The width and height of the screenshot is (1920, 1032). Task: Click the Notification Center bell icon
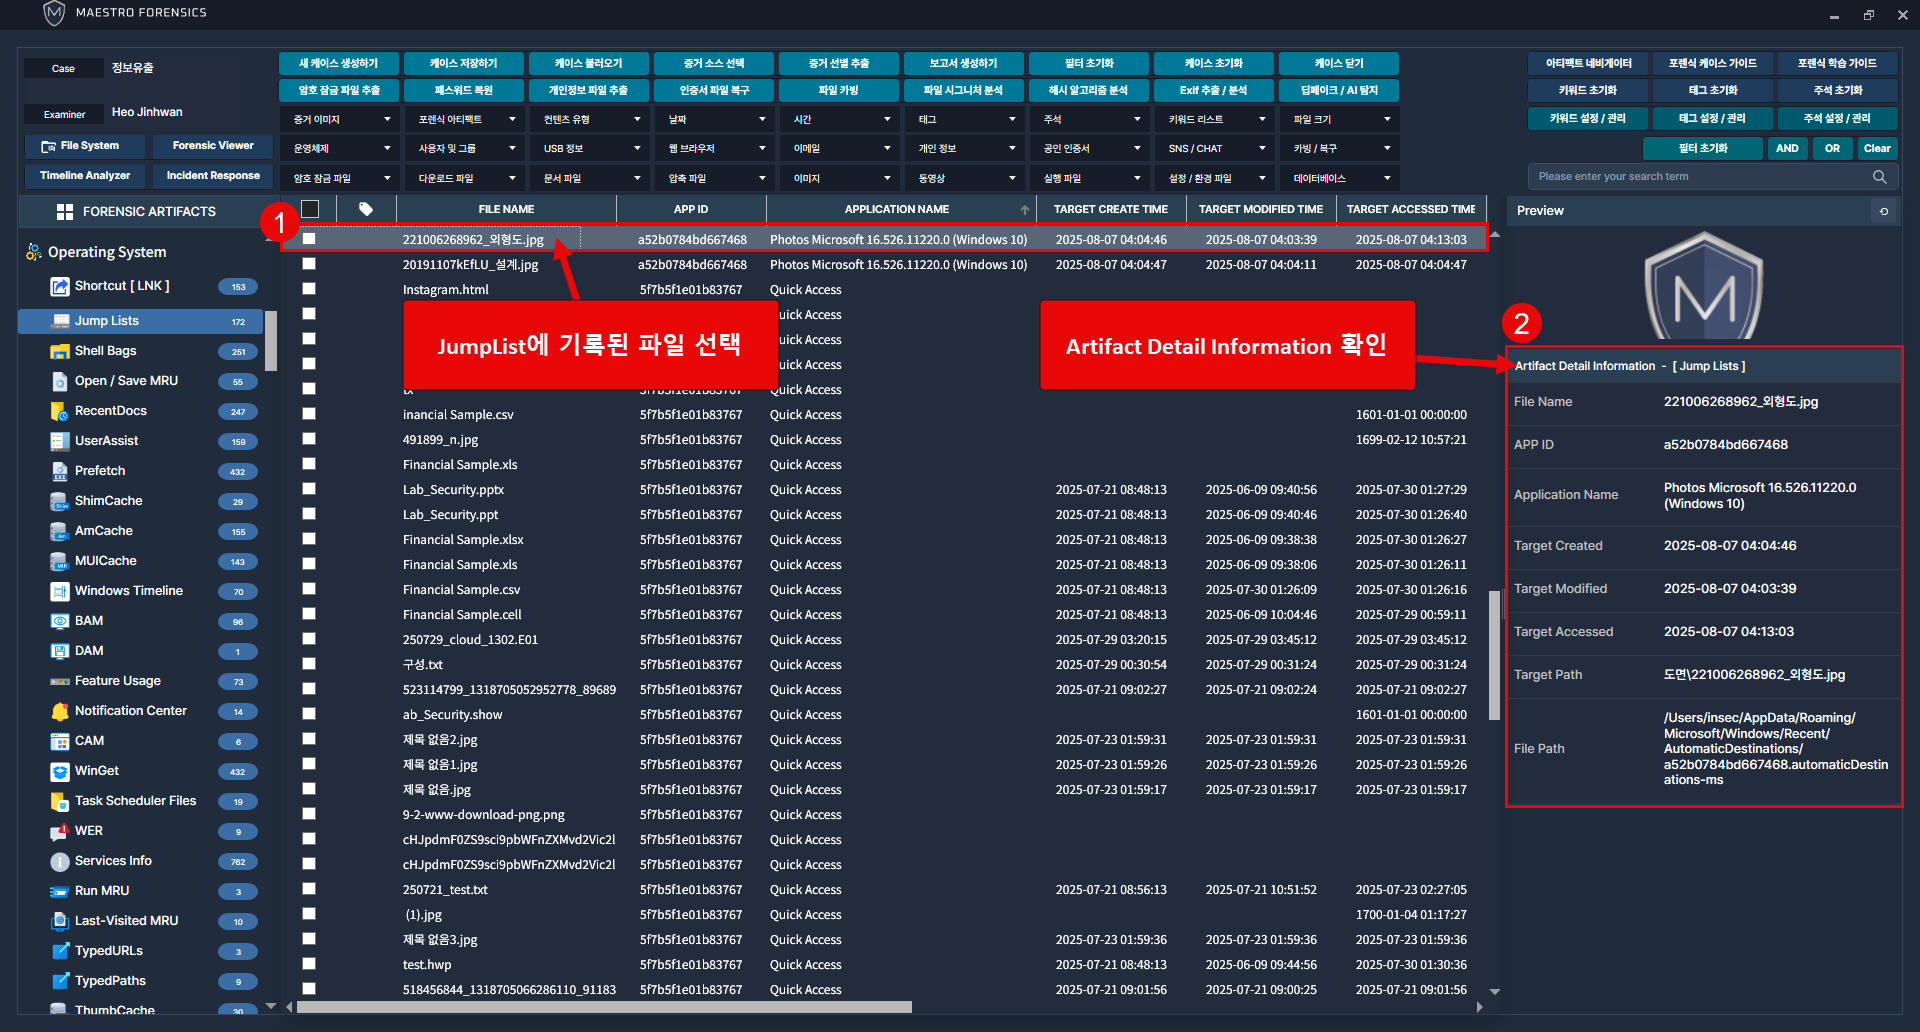59,711
